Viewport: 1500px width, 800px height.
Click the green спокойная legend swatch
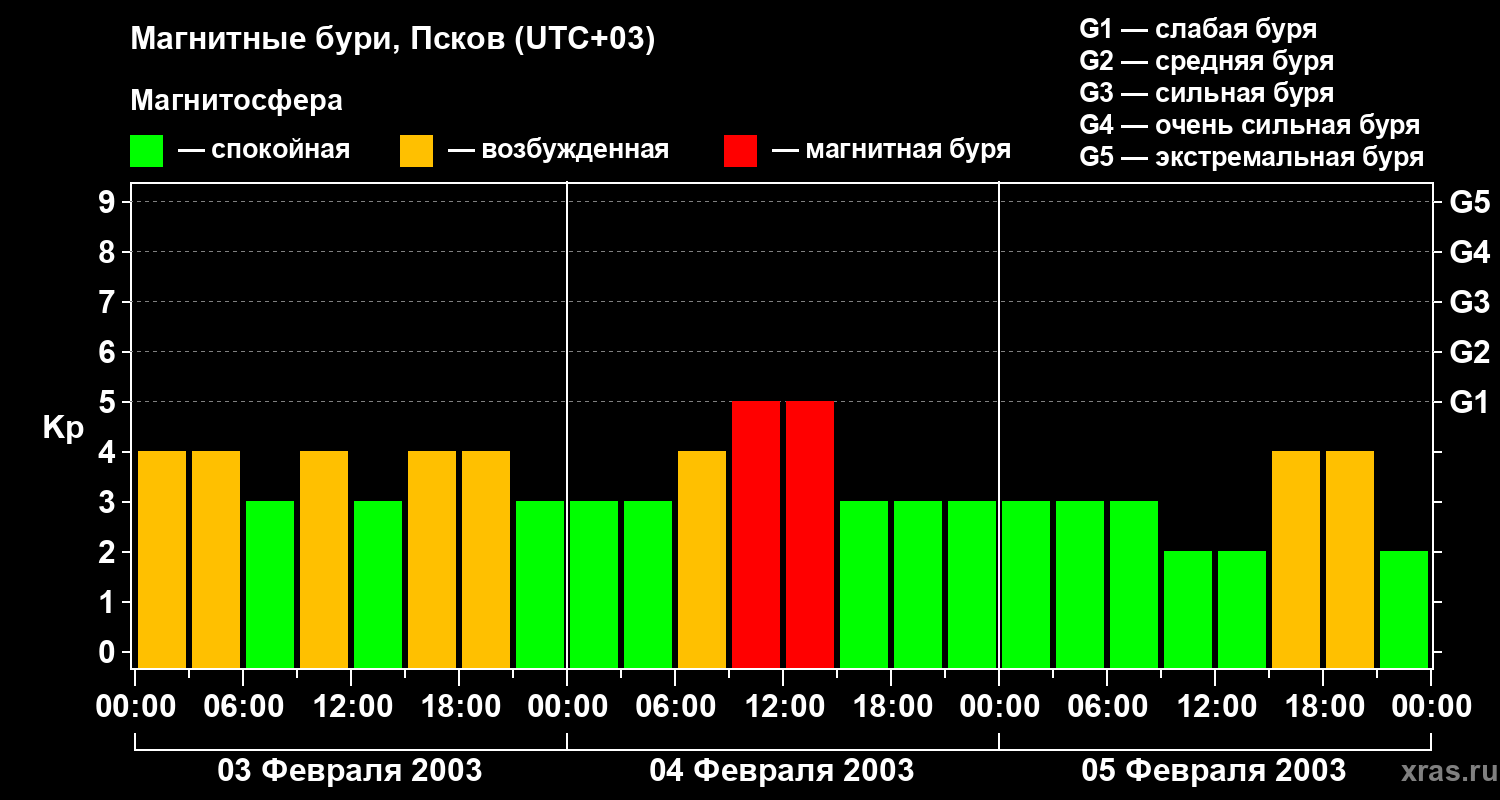[x=147, y=151]
